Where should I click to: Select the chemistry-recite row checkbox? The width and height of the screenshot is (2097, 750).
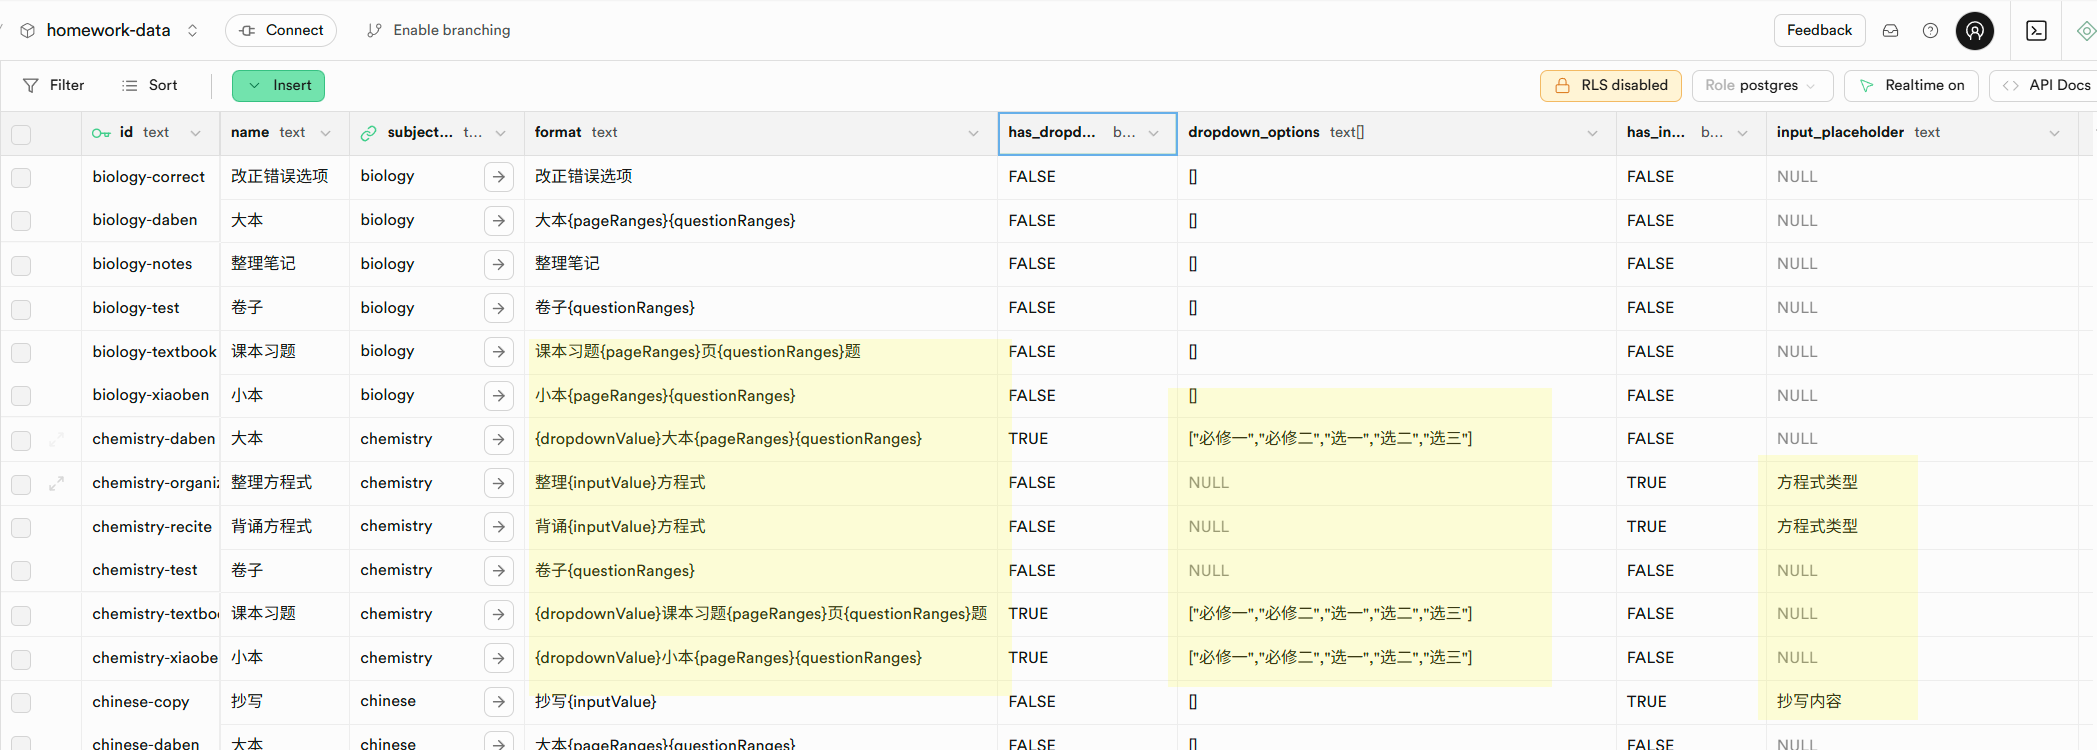pos(21,528)
